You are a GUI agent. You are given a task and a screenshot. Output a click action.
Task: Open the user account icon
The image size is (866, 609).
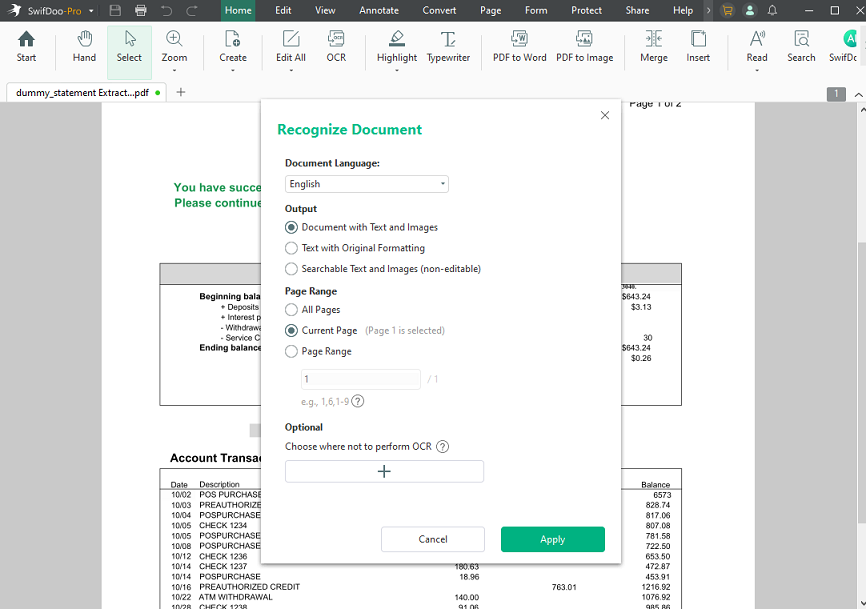coord(749,10)
